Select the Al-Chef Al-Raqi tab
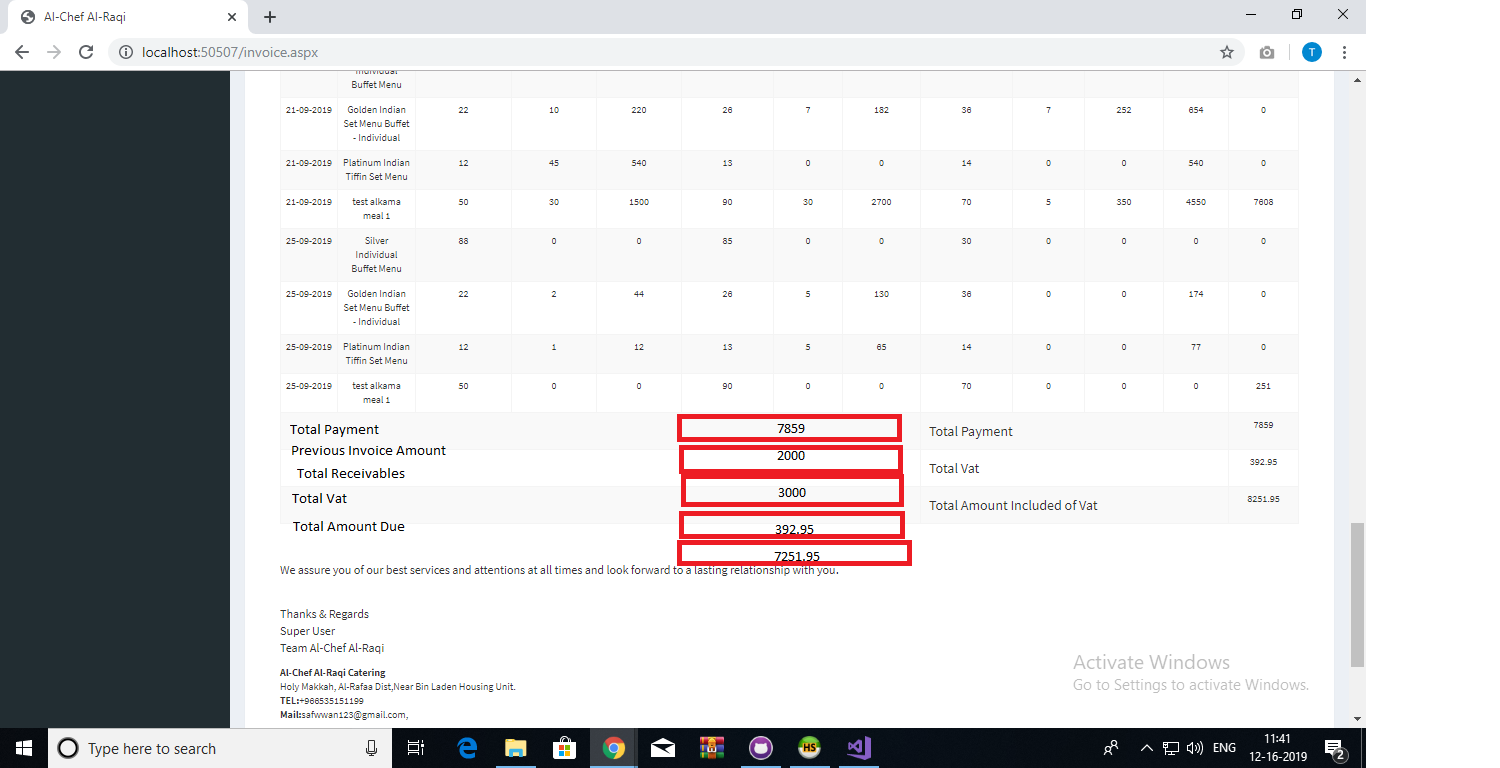This screenshot has width=1500, height=768. [x=120, y=17]
